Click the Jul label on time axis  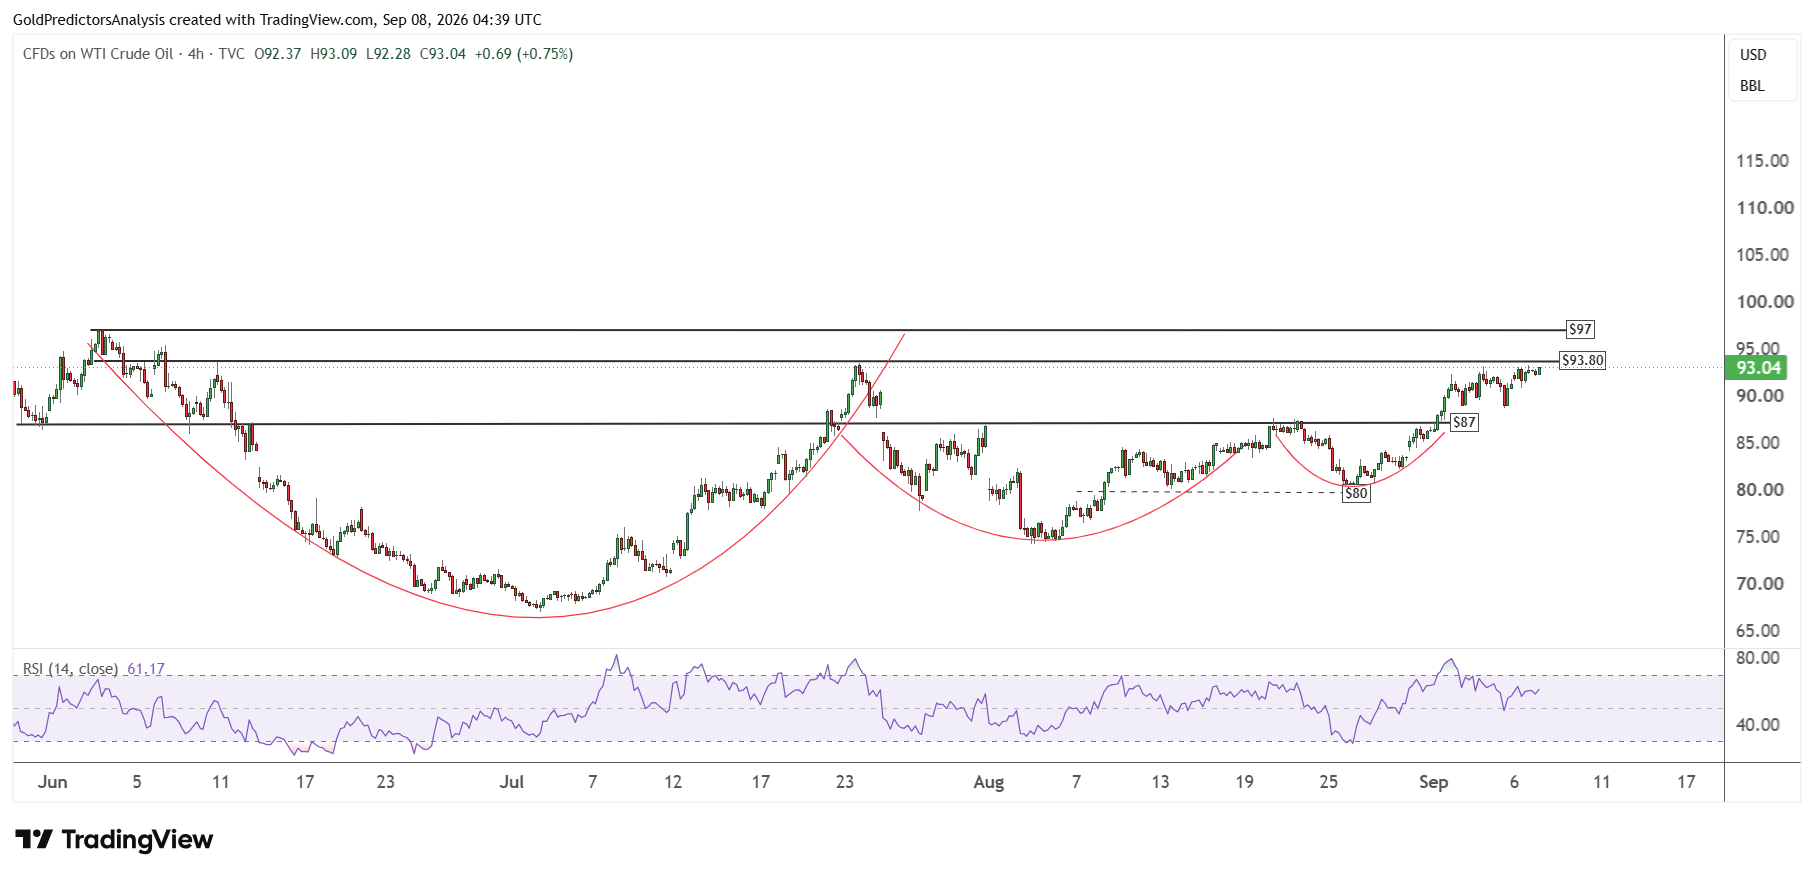(511, 782)
